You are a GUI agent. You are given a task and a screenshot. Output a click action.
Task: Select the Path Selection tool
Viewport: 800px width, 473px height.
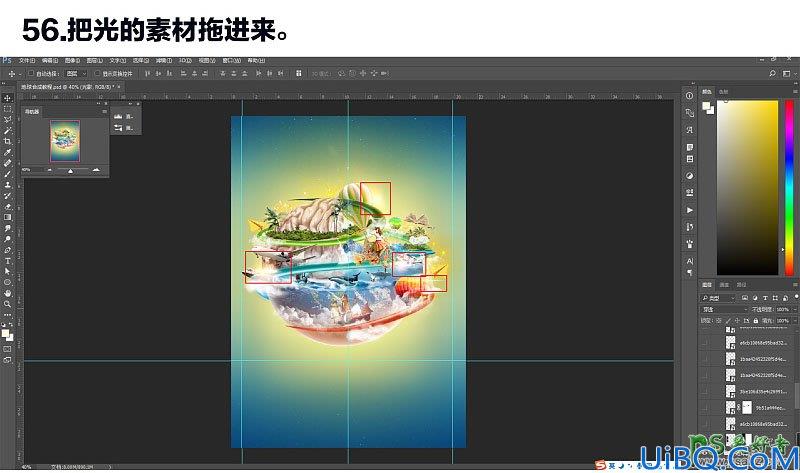tap(7, 271)
